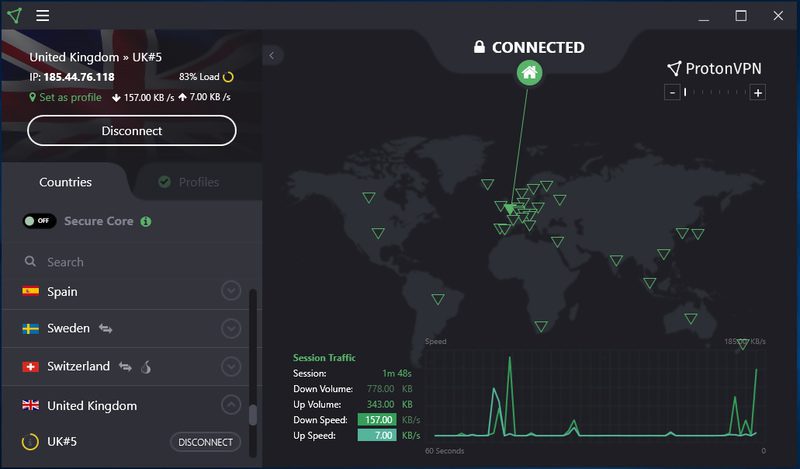Click the P2P arrows icon next to Sweden
The height and width of the screenshot is (469, 800).
(106, 328)
